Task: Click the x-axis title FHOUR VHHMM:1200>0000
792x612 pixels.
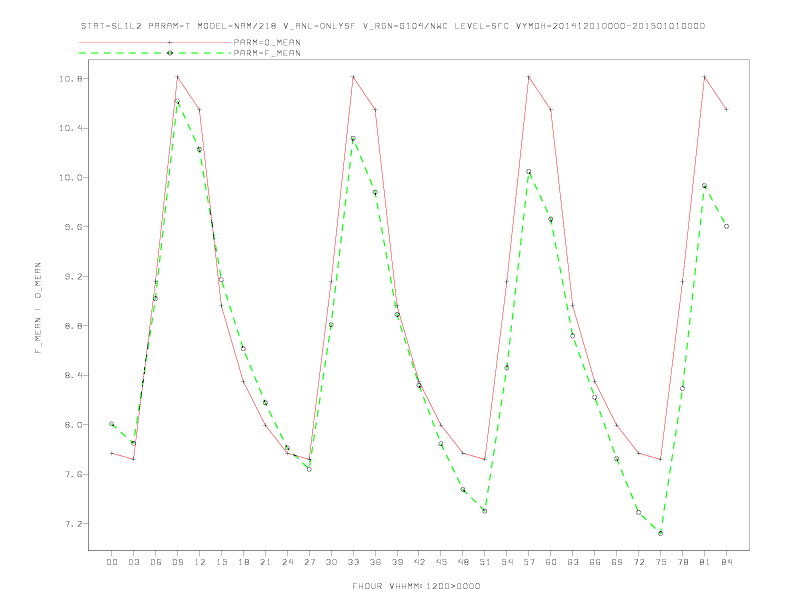Action: (416, 586)
